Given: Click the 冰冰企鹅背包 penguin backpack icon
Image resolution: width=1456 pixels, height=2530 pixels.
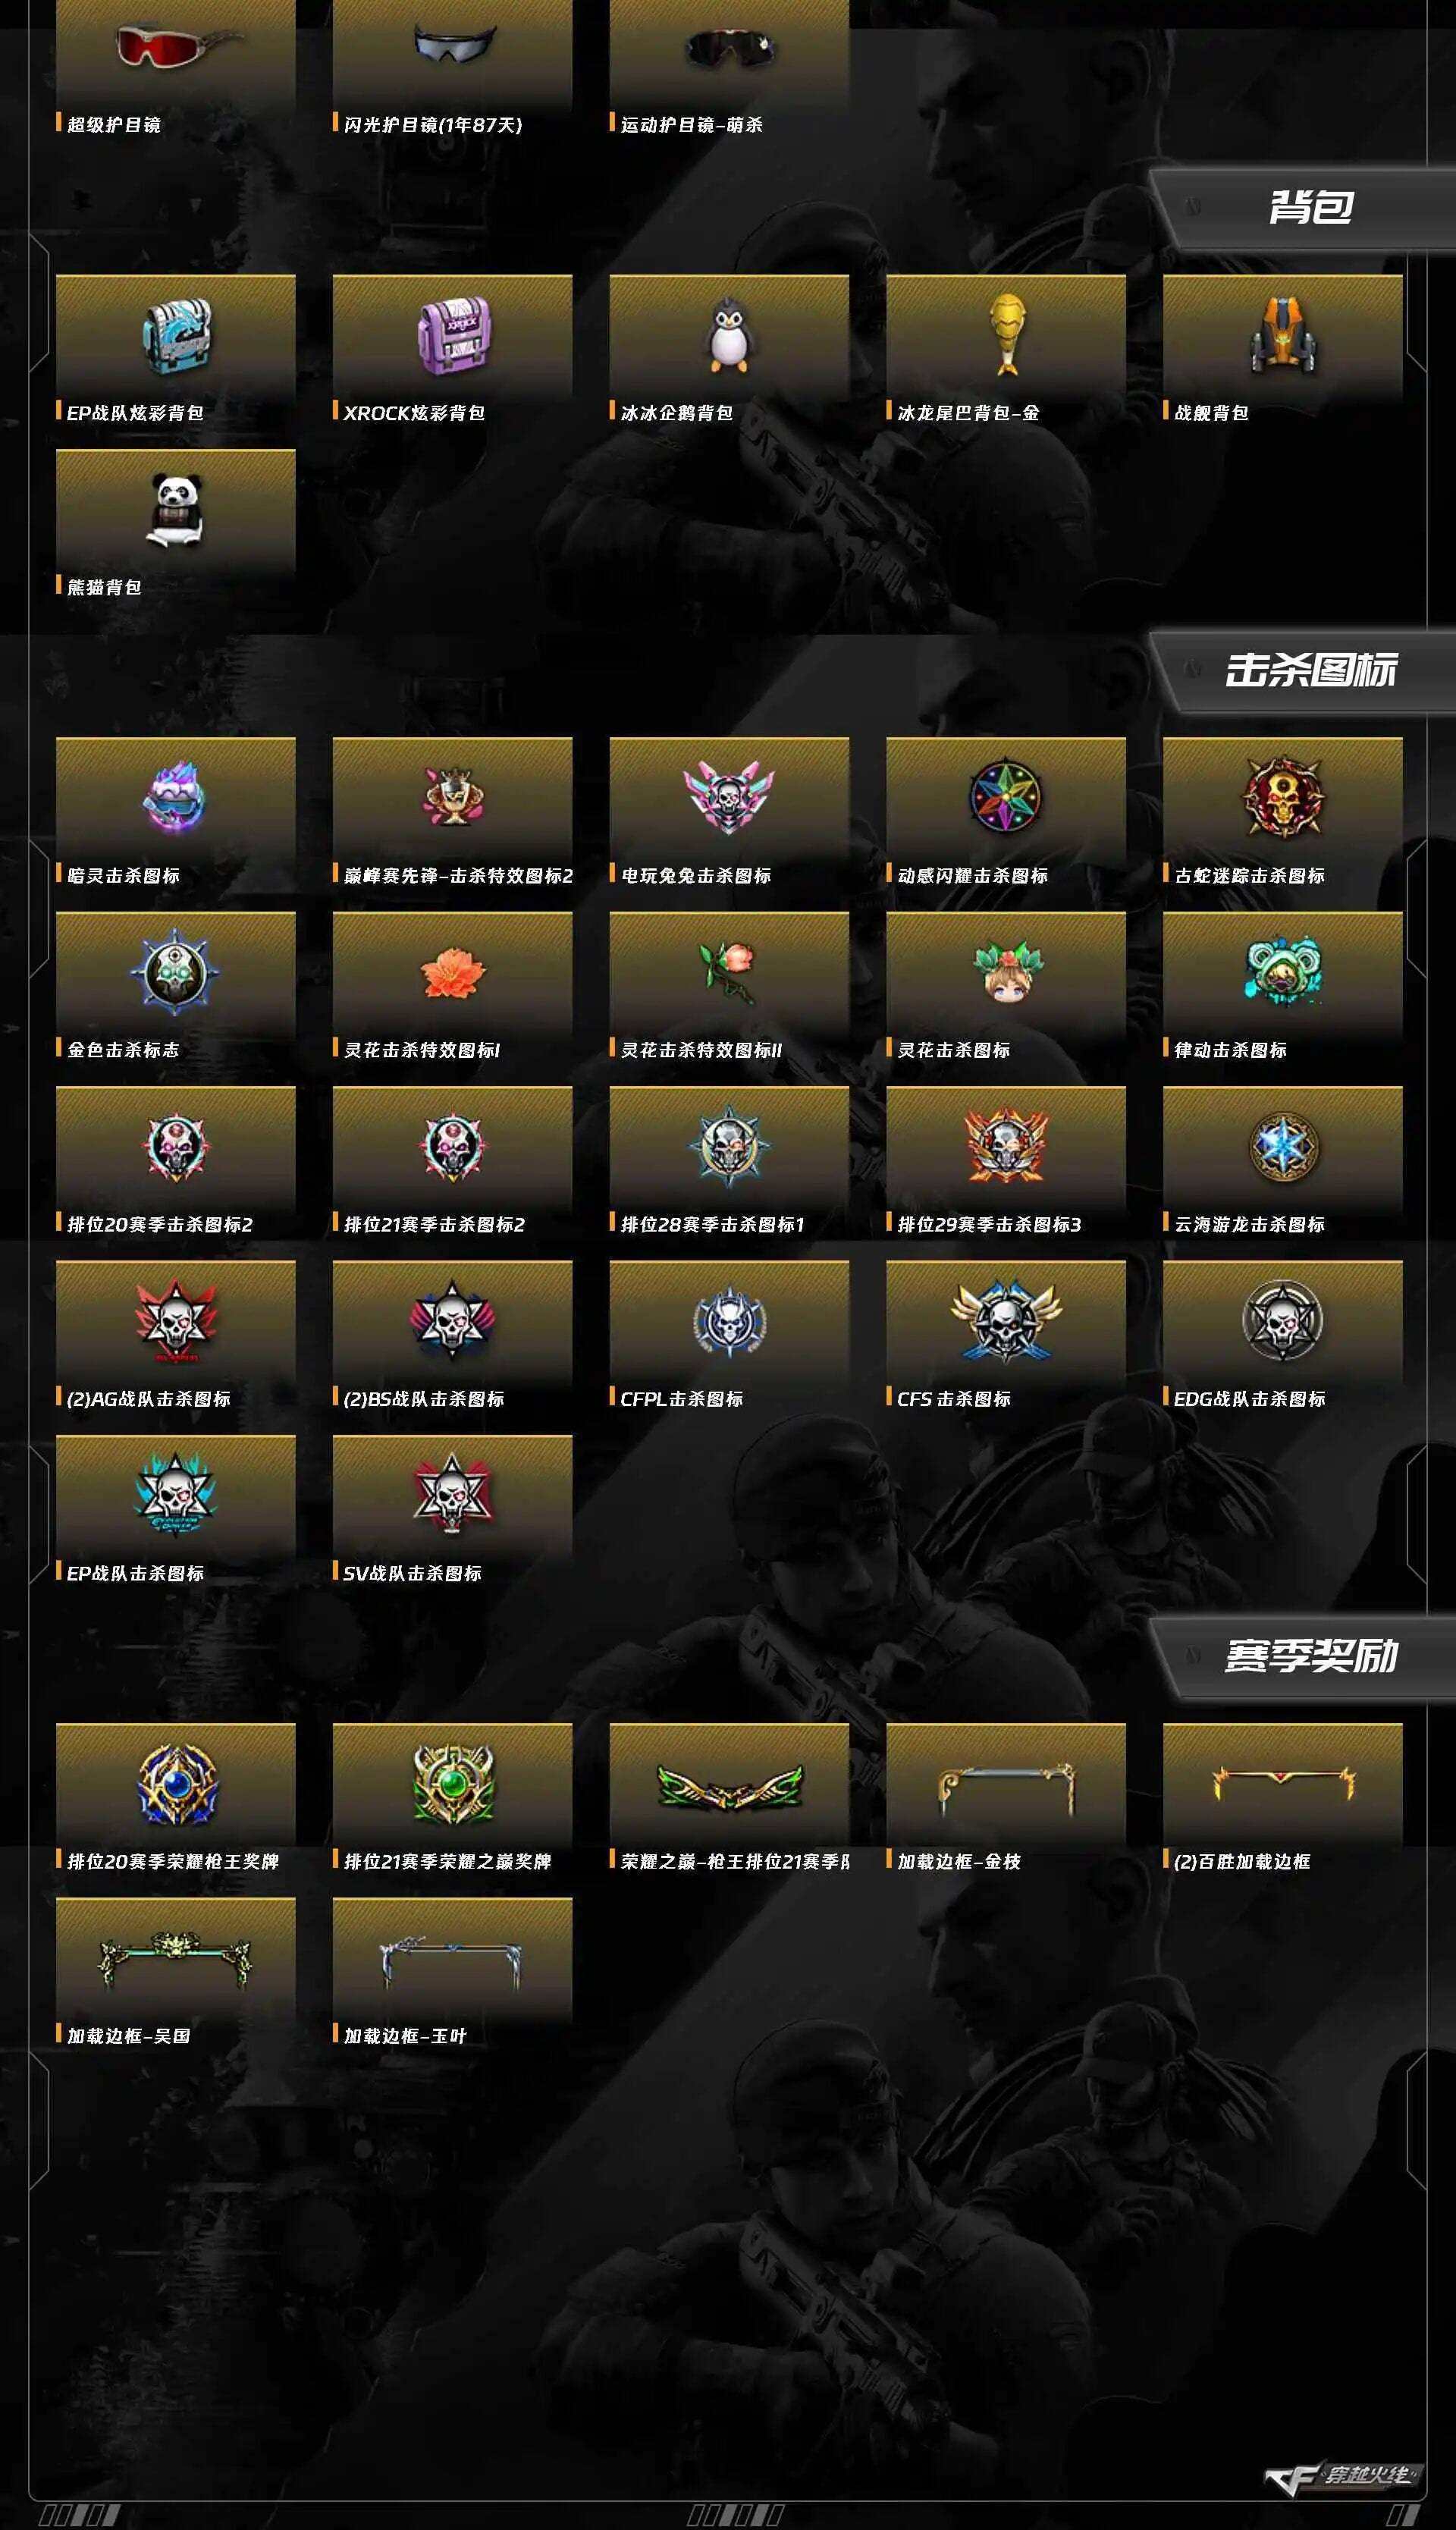Looking at the screenshot, I should pyautogui.click(x=729, y=335).
